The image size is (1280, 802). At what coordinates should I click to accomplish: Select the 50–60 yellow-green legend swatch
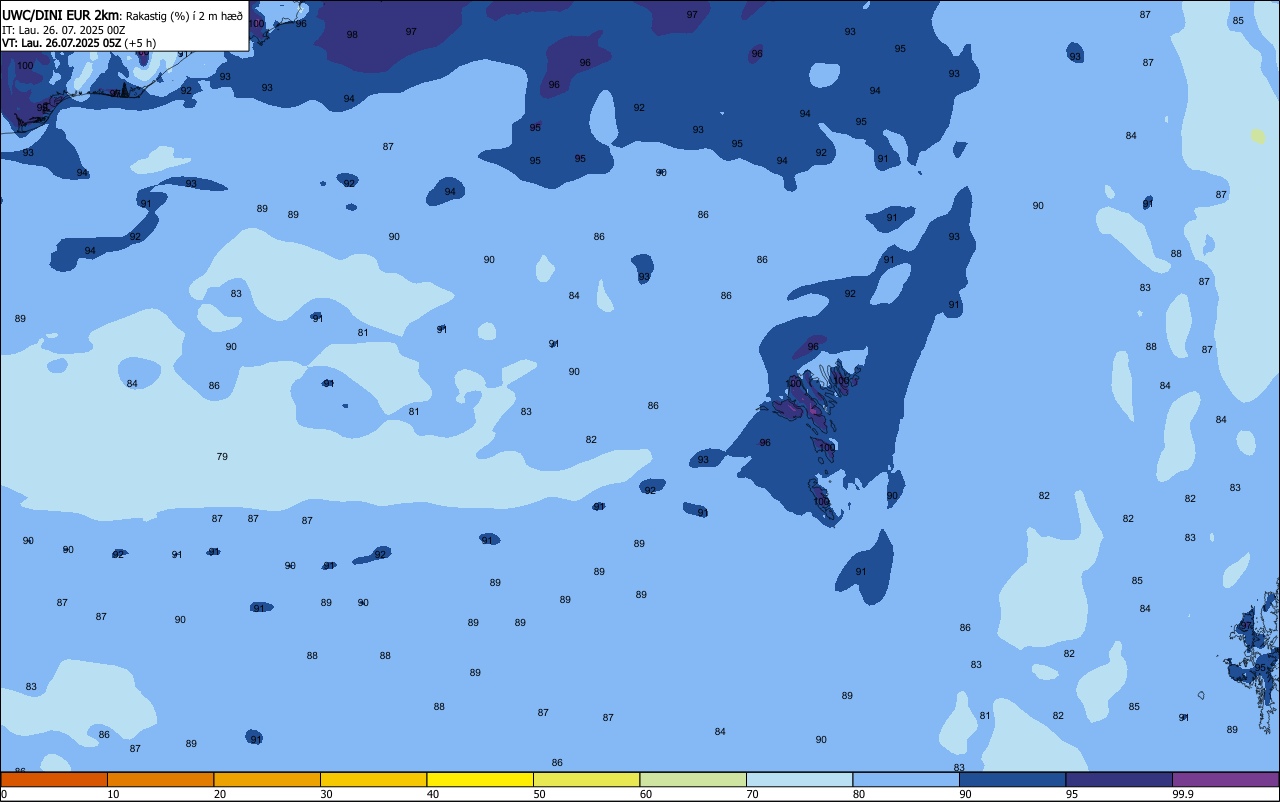click(x=586, y=779)
